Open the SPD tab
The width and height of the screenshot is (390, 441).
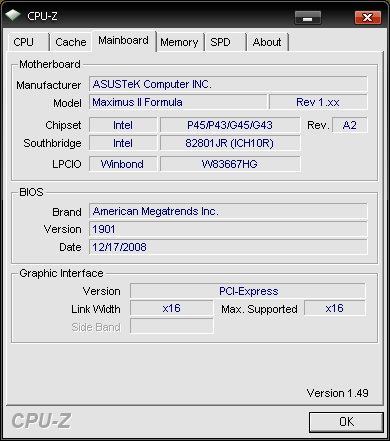coord(225,42)
